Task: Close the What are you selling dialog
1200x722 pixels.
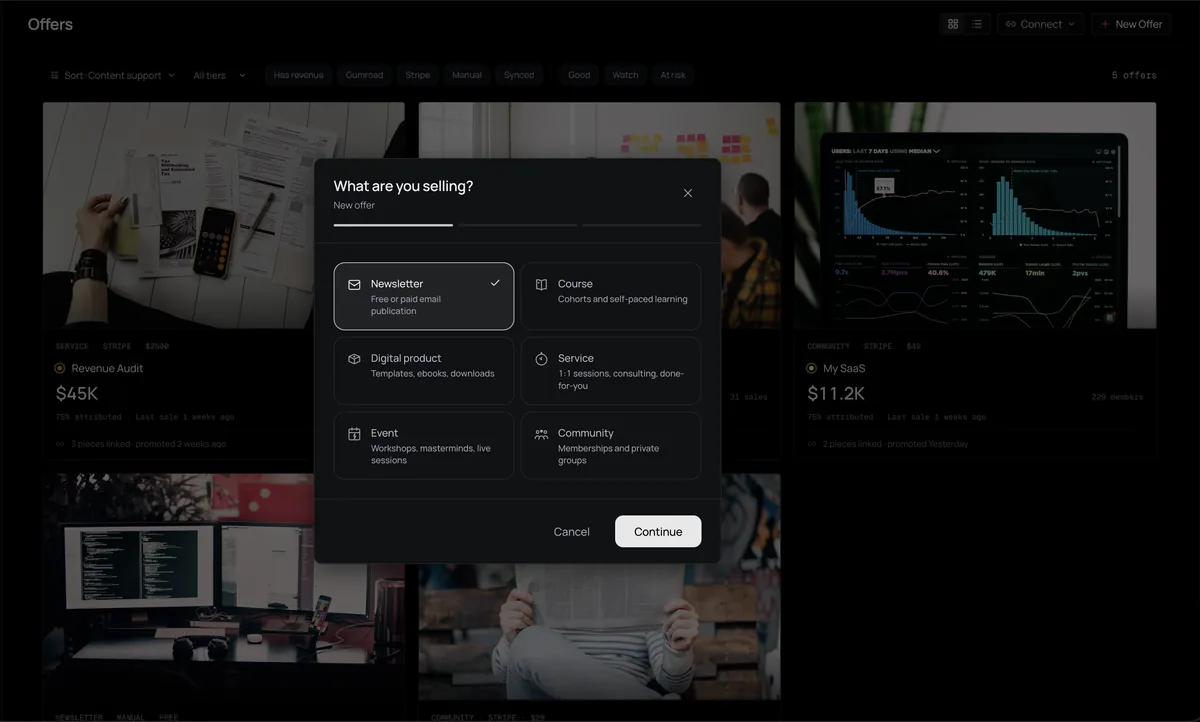Action: coord(687,193)
